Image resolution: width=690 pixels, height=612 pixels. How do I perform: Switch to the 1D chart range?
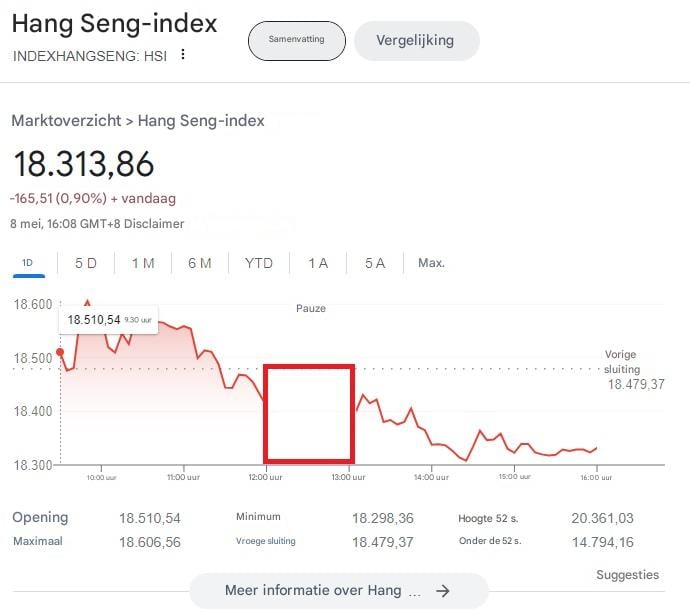click(28, 263)
